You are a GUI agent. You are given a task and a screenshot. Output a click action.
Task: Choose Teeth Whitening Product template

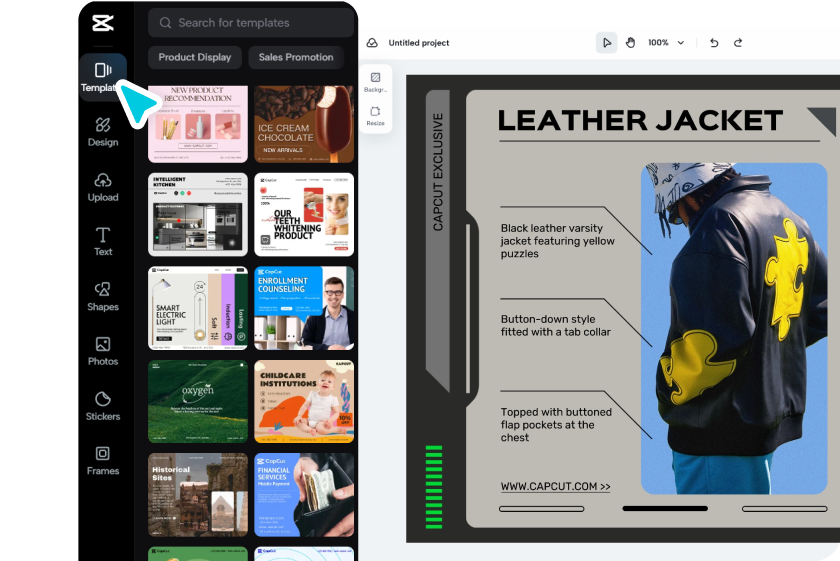point(304,214)
